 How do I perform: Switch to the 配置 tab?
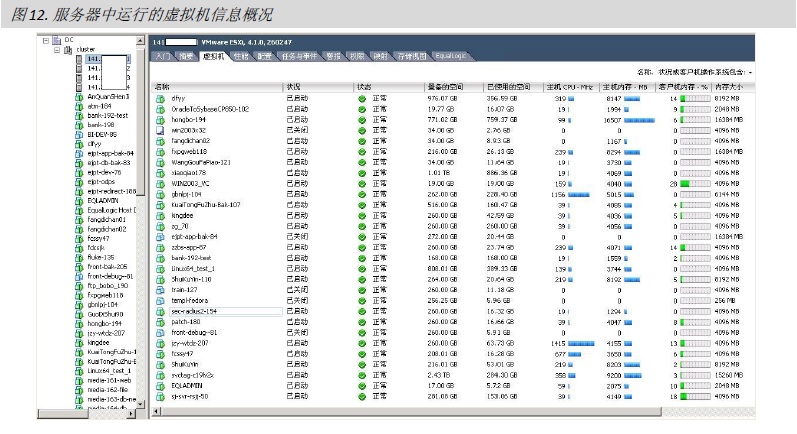coord(264,56)
